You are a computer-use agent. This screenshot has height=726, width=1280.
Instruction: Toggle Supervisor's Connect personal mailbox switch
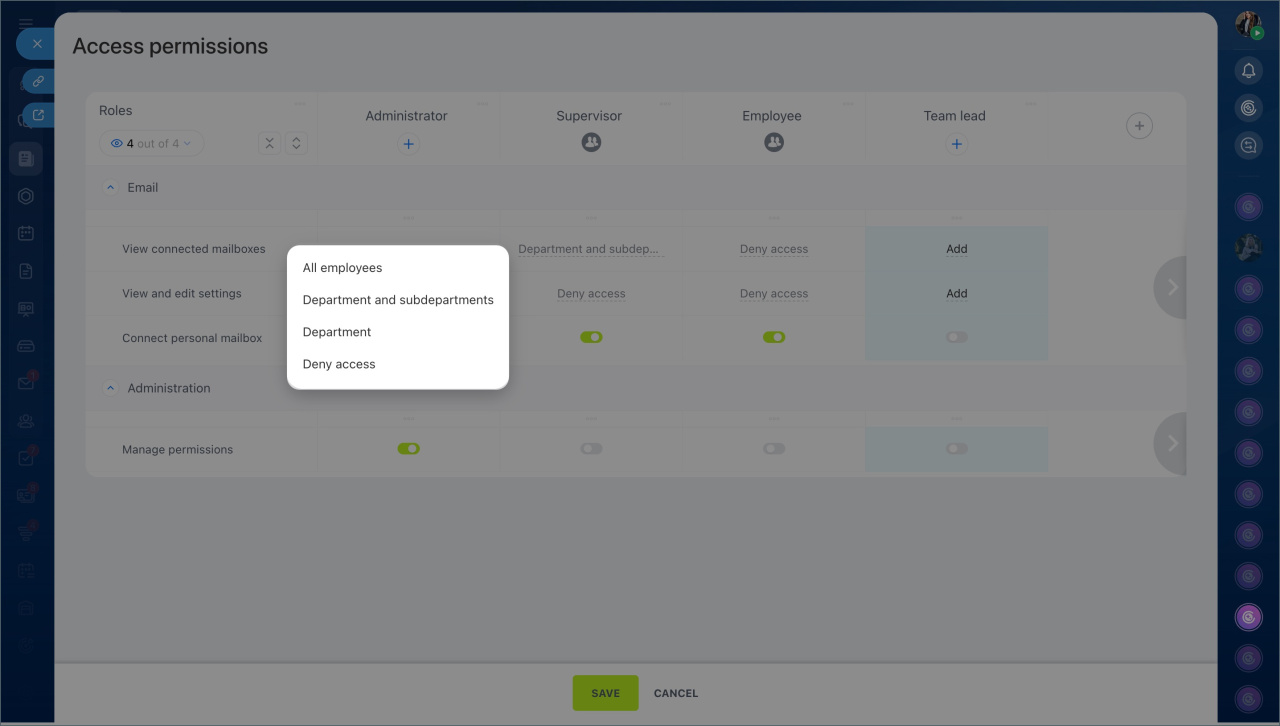[591, 337]
